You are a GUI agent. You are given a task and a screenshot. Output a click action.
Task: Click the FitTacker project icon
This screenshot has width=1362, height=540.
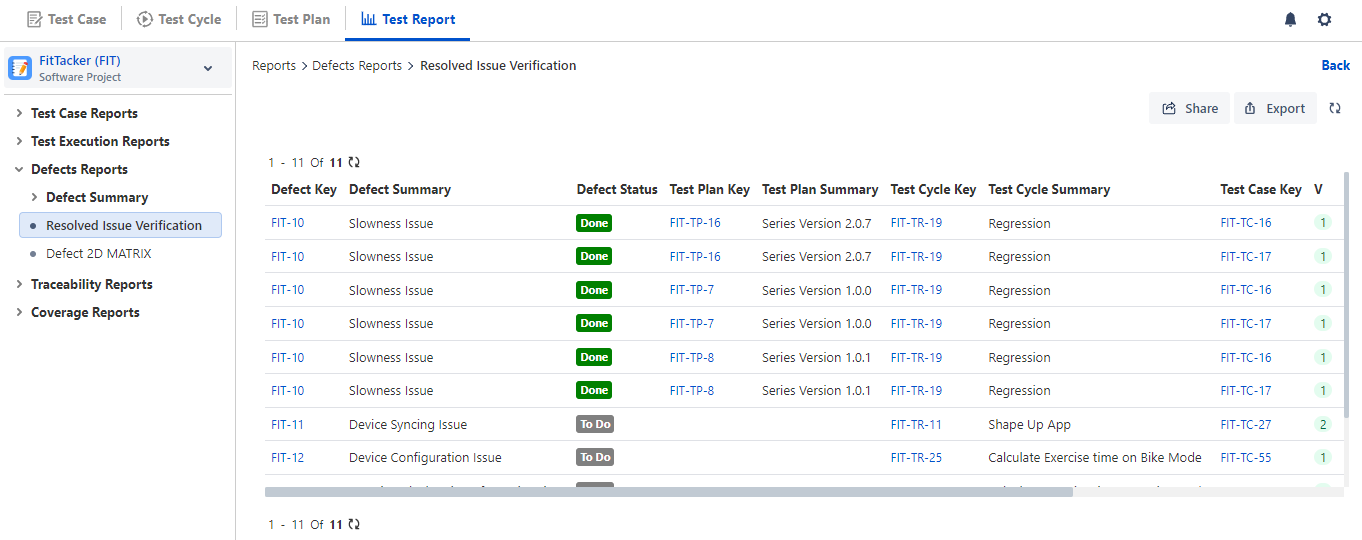click(x=20, y=68)
